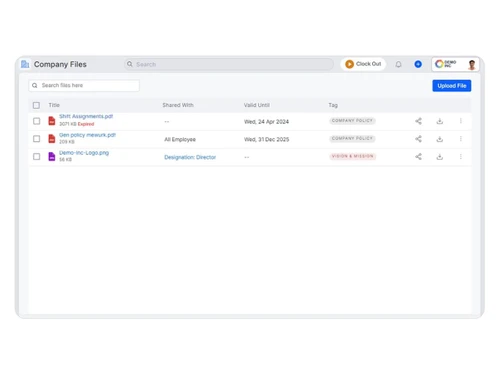Share the Demo-Inc-Logo.png file
This screenshot has height=375, width=500.
pyautogui.click(x=418, y=156)
